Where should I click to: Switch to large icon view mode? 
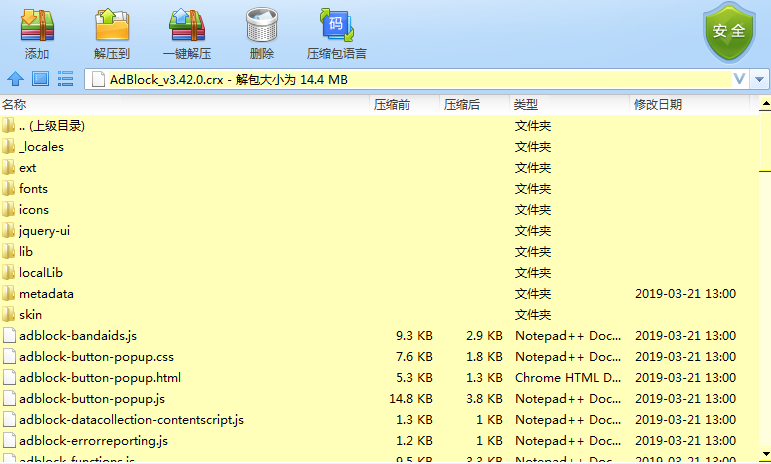[x=40, y=79]
